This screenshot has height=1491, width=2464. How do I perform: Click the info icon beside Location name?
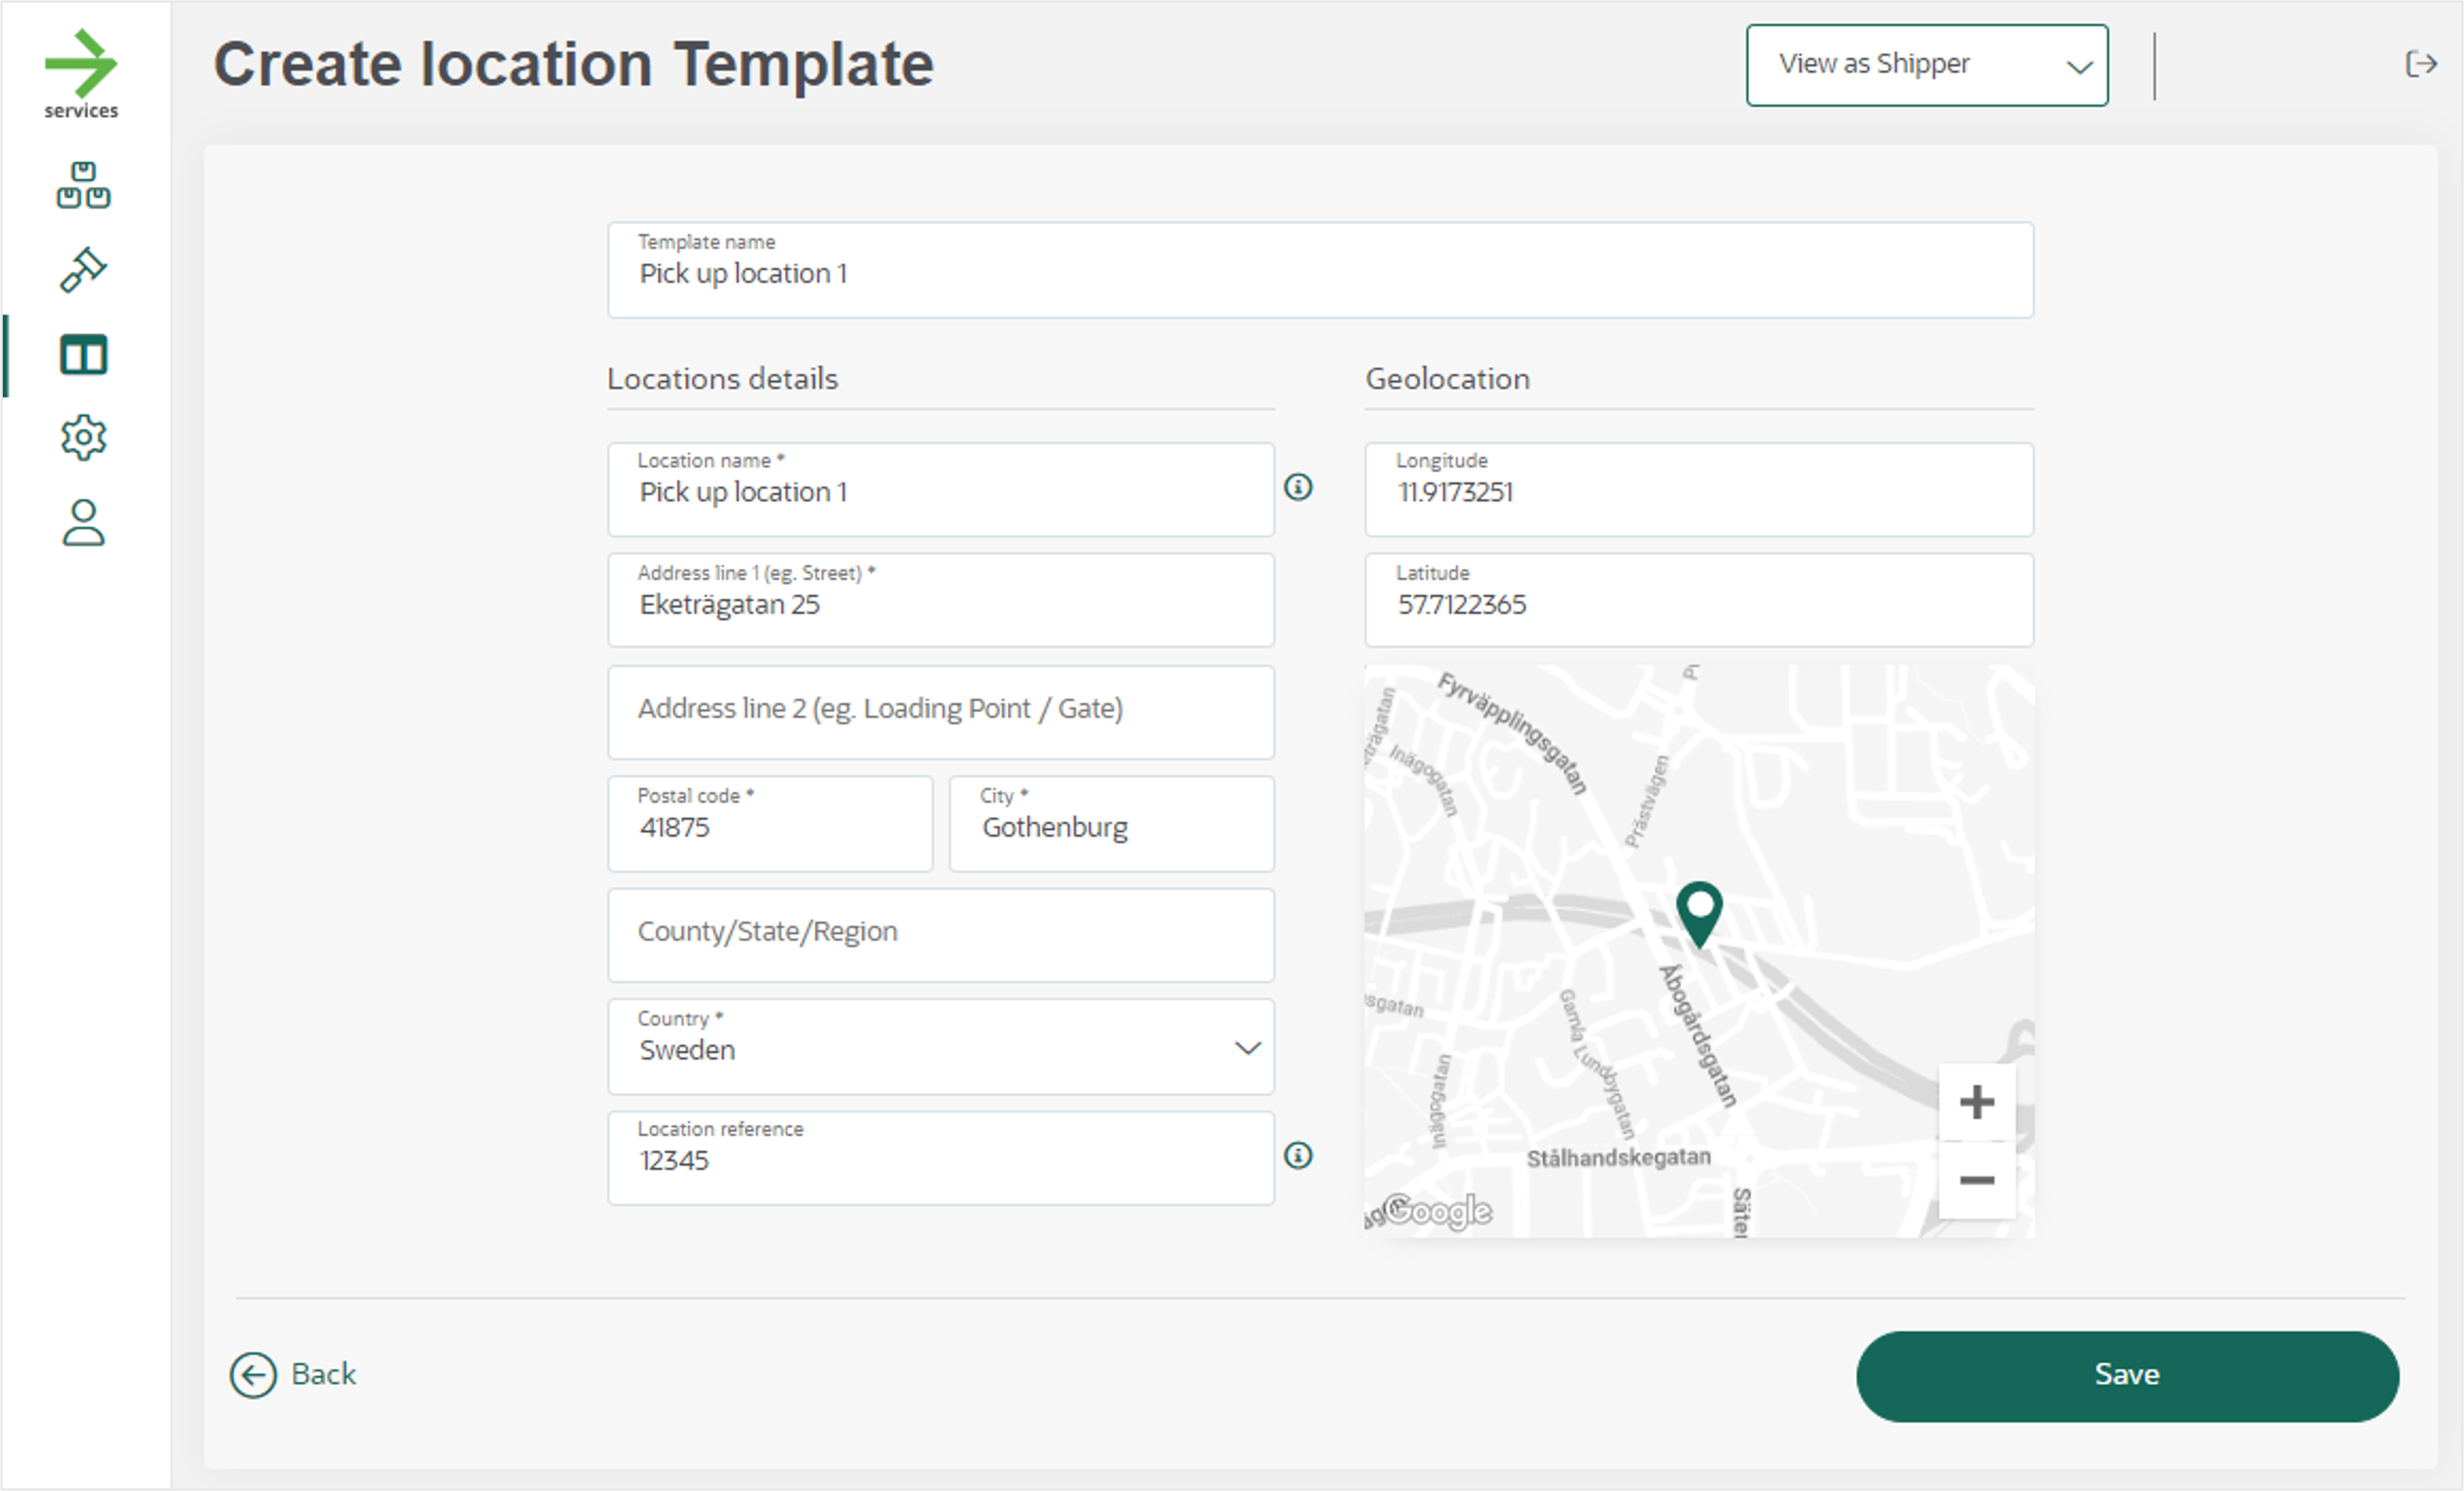click(1299, 488)
